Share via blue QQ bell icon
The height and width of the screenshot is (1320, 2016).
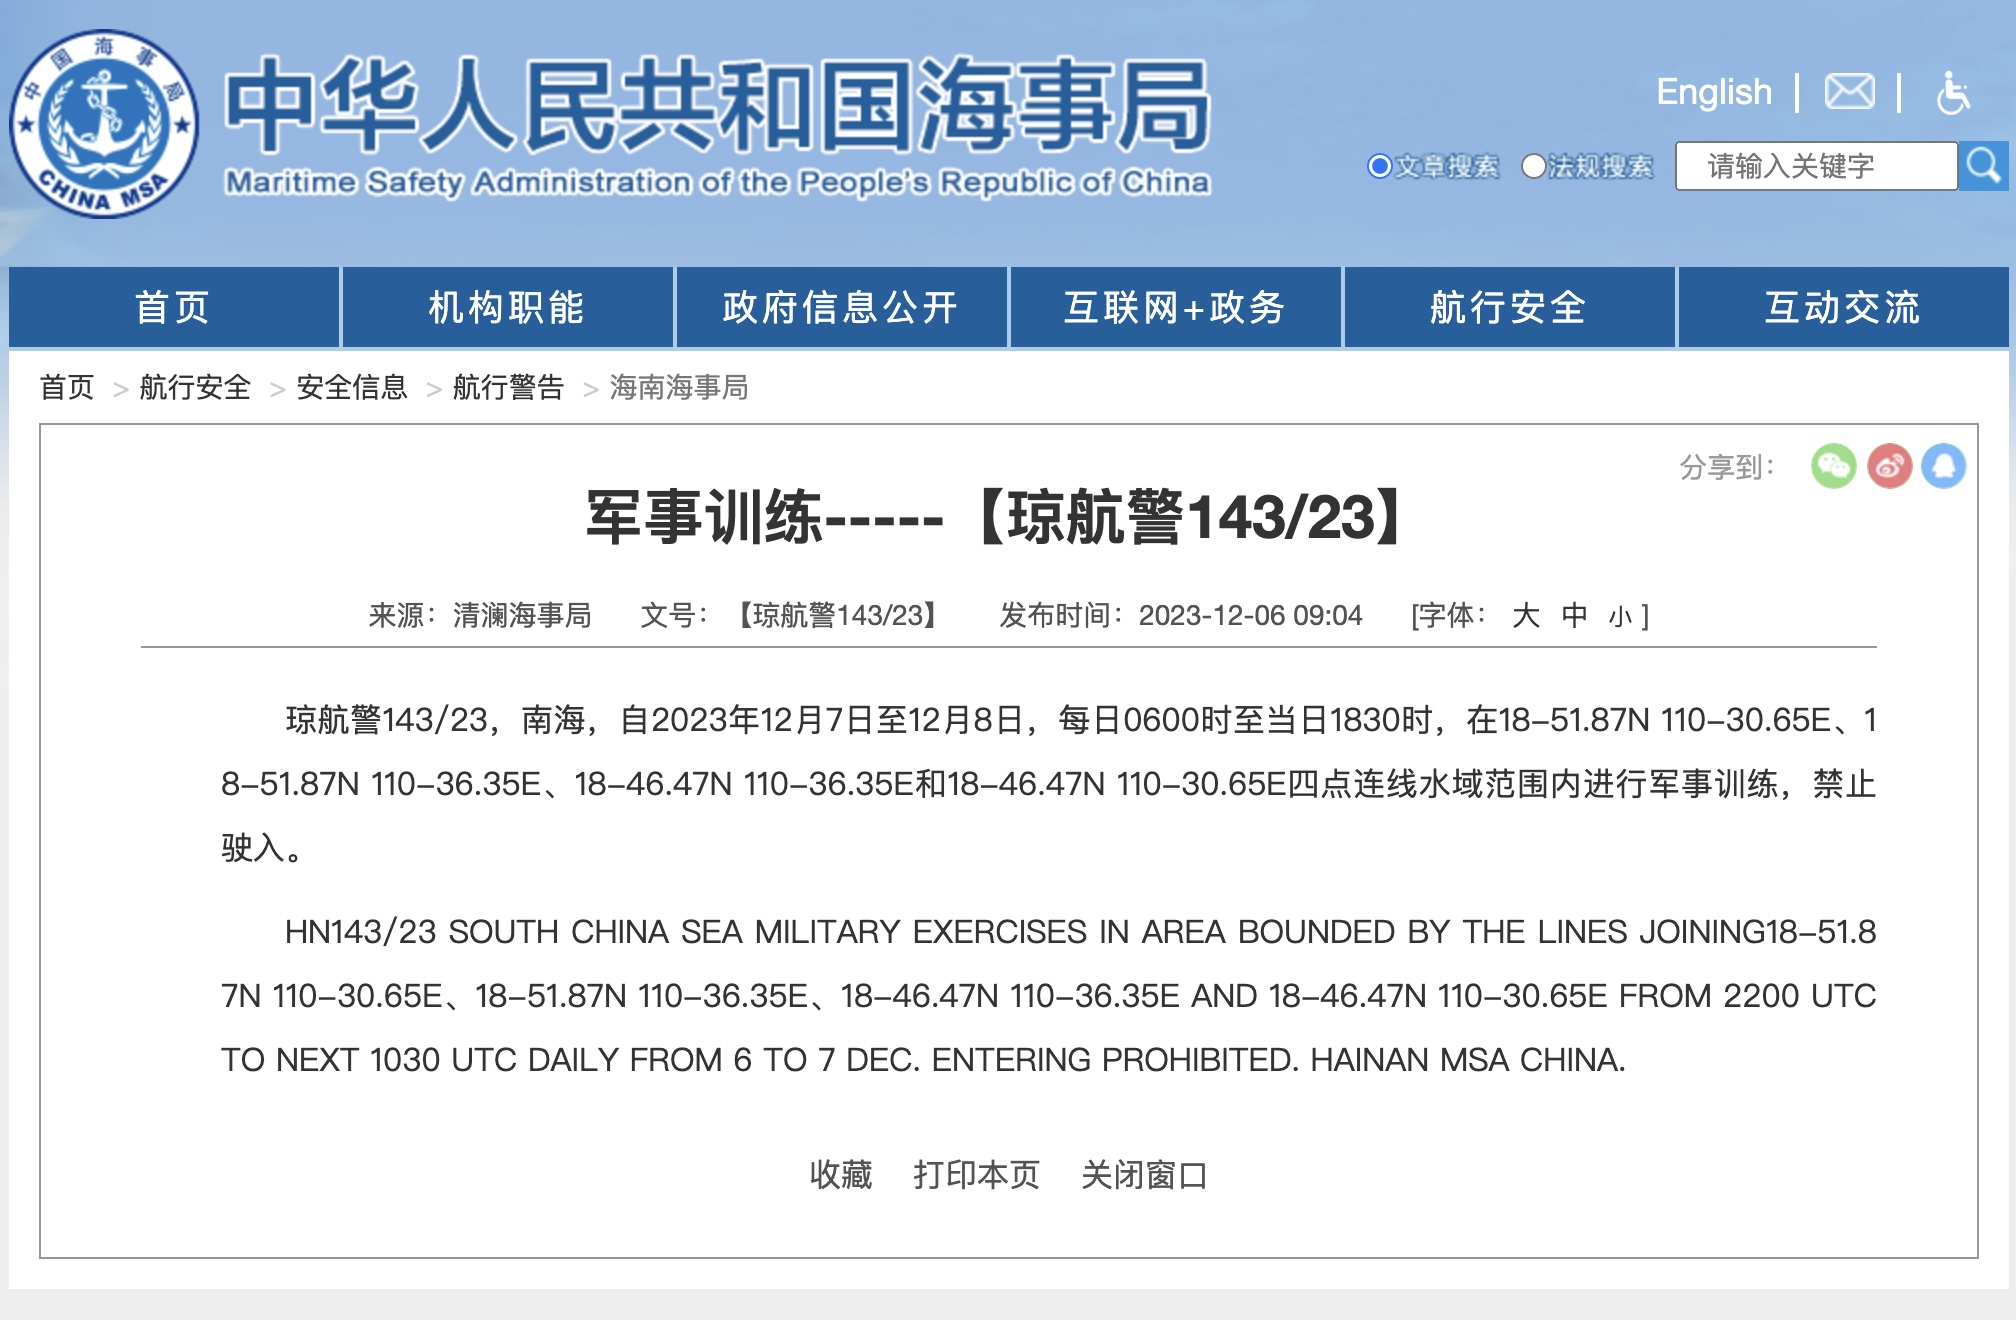[x=1944, y=466]
